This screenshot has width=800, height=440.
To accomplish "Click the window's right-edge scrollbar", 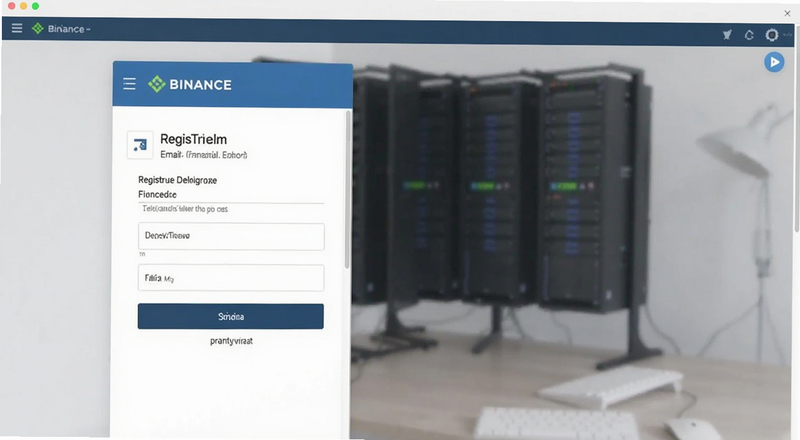I will (797, 130).
